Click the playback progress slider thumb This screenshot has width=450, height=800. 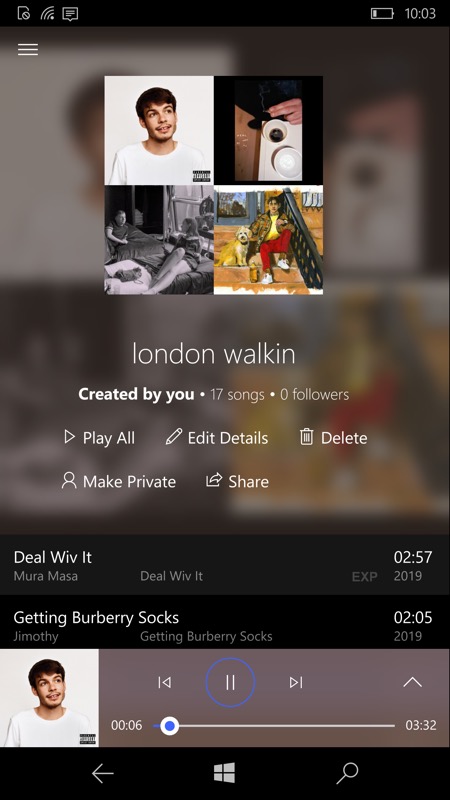click(x=169, y=726)
